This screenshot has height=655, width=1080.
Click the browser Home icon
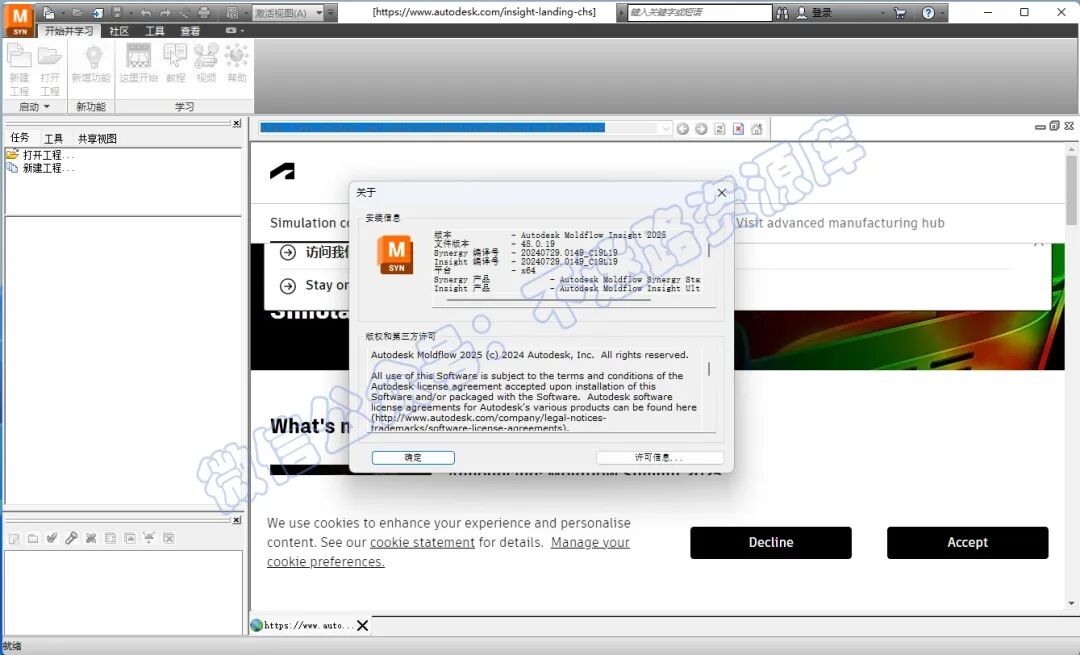tap(757, 129)
